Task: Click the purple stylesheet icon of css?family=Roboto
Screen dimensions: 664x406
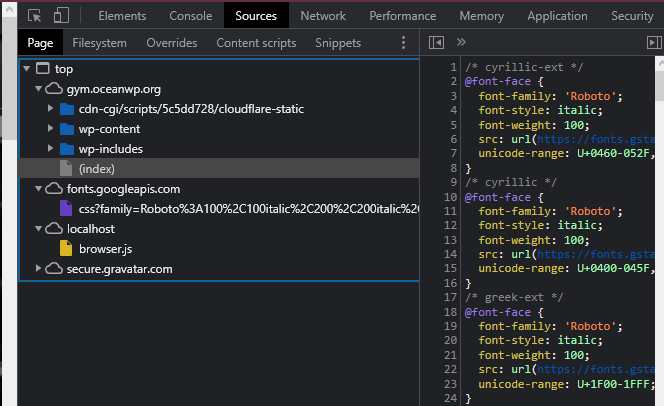Action: pos(66,208)
